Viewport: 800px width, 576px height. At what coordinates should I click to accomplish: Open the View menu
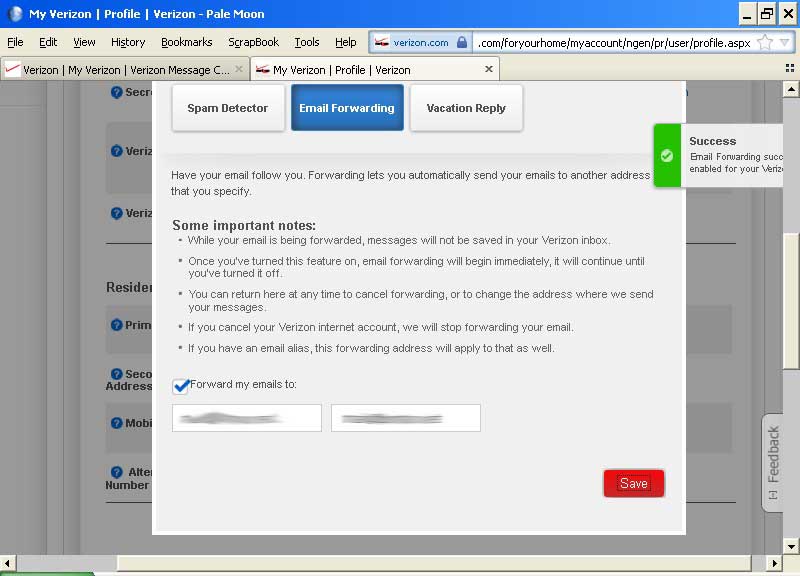[x=84, y=42]
